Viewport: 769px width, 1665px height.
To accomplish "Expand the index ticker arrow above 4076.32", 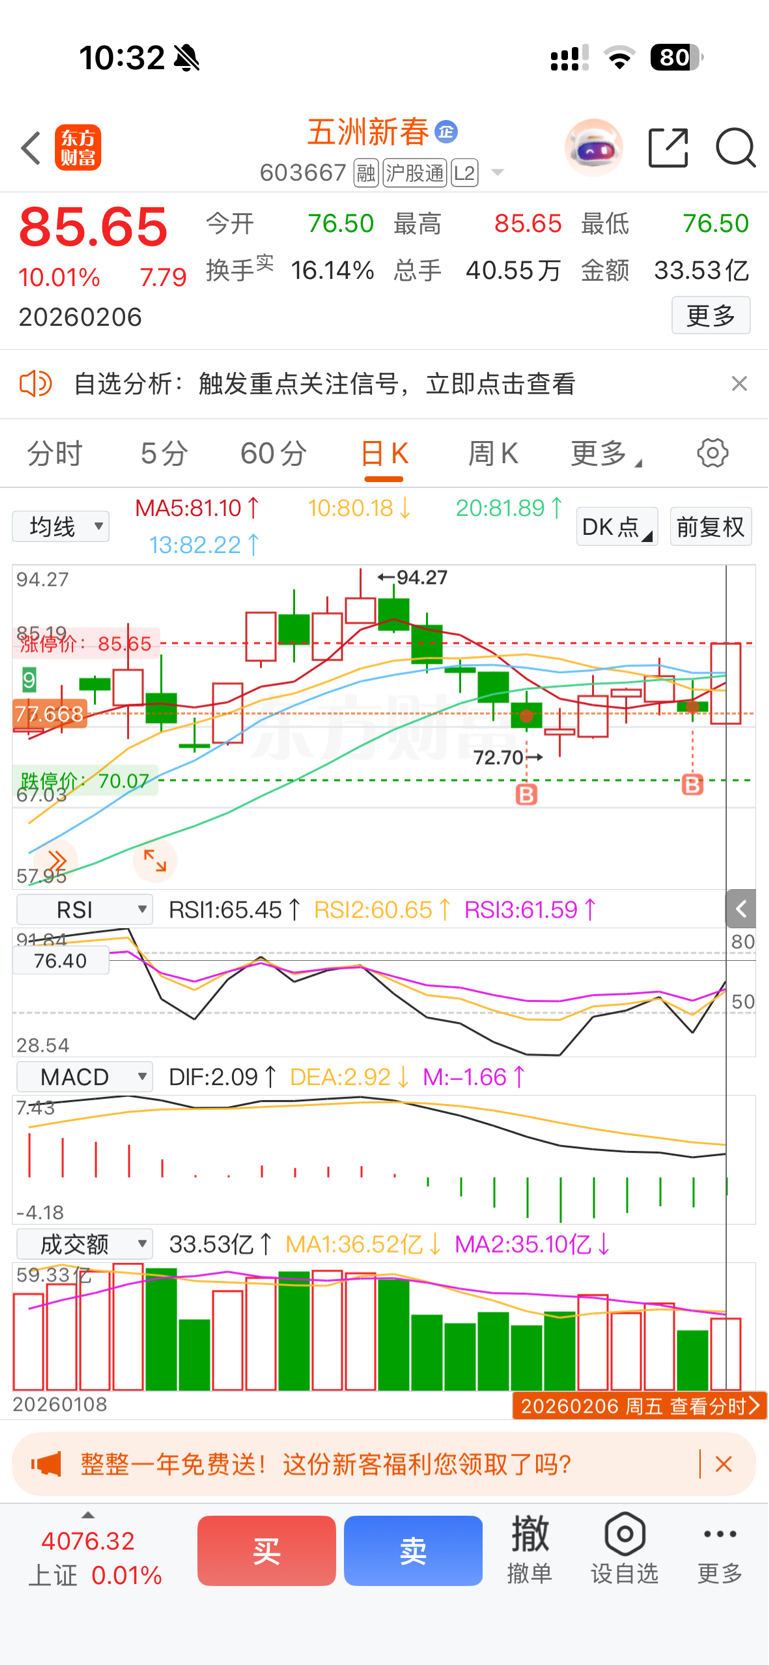I will (88, 1514).
